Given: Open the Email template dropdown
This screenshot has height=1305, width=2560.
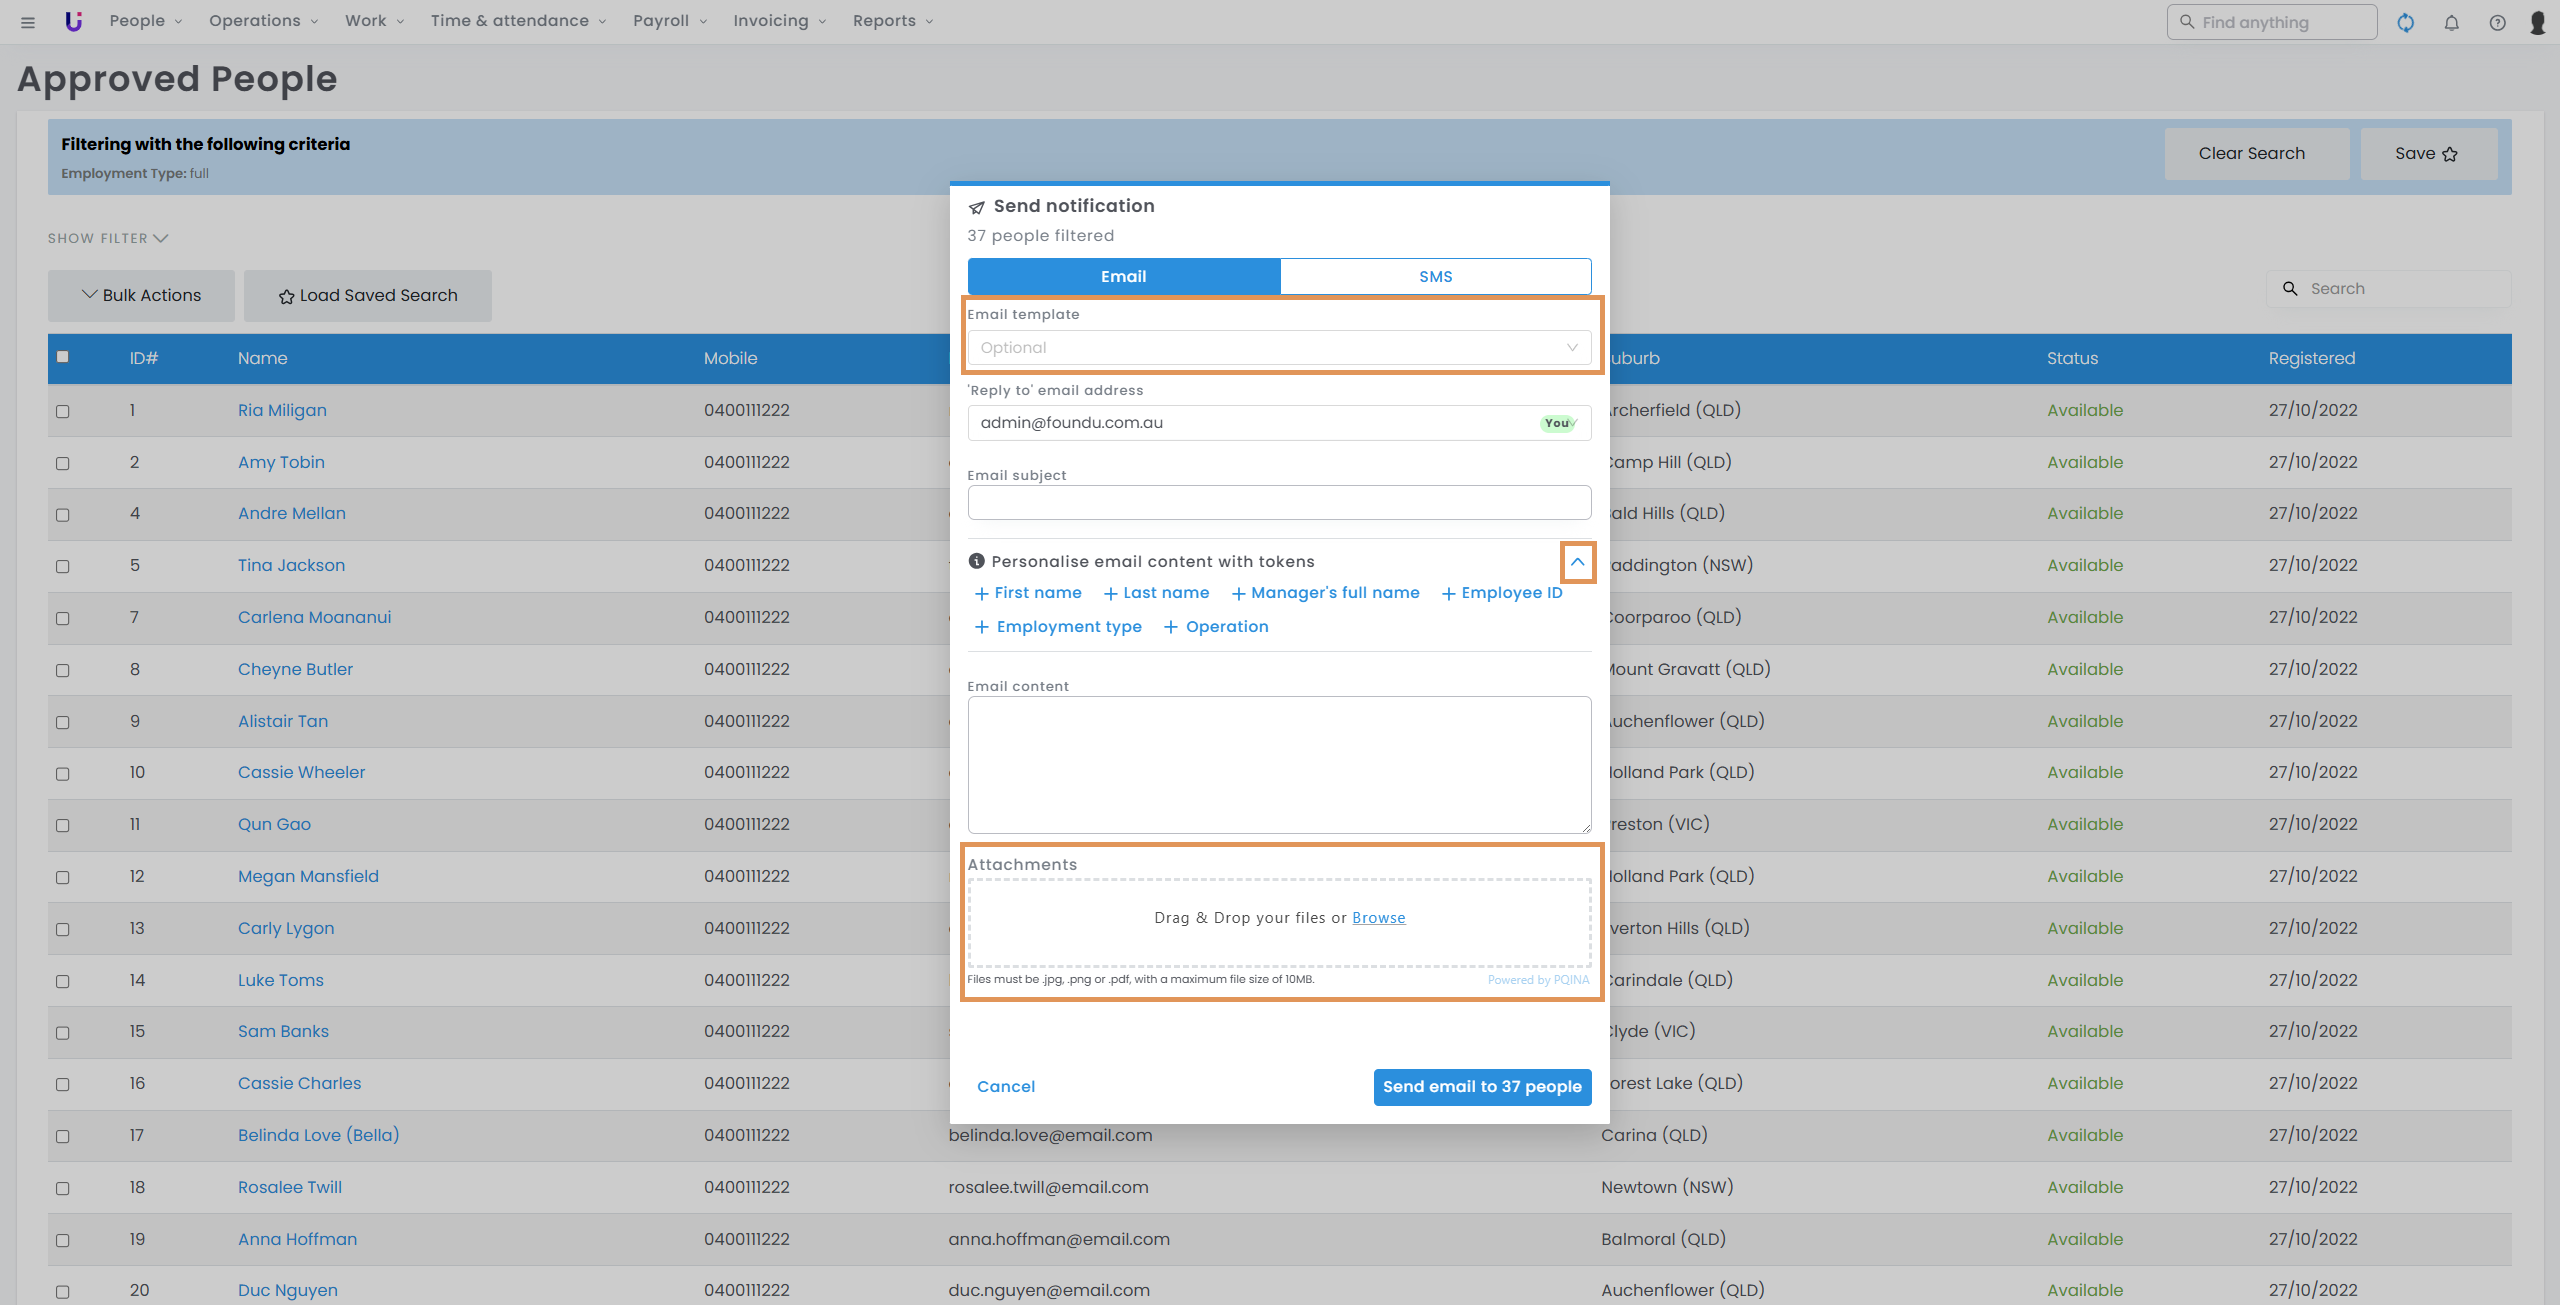Looking at the screenshot, I should coord(1278,348).
